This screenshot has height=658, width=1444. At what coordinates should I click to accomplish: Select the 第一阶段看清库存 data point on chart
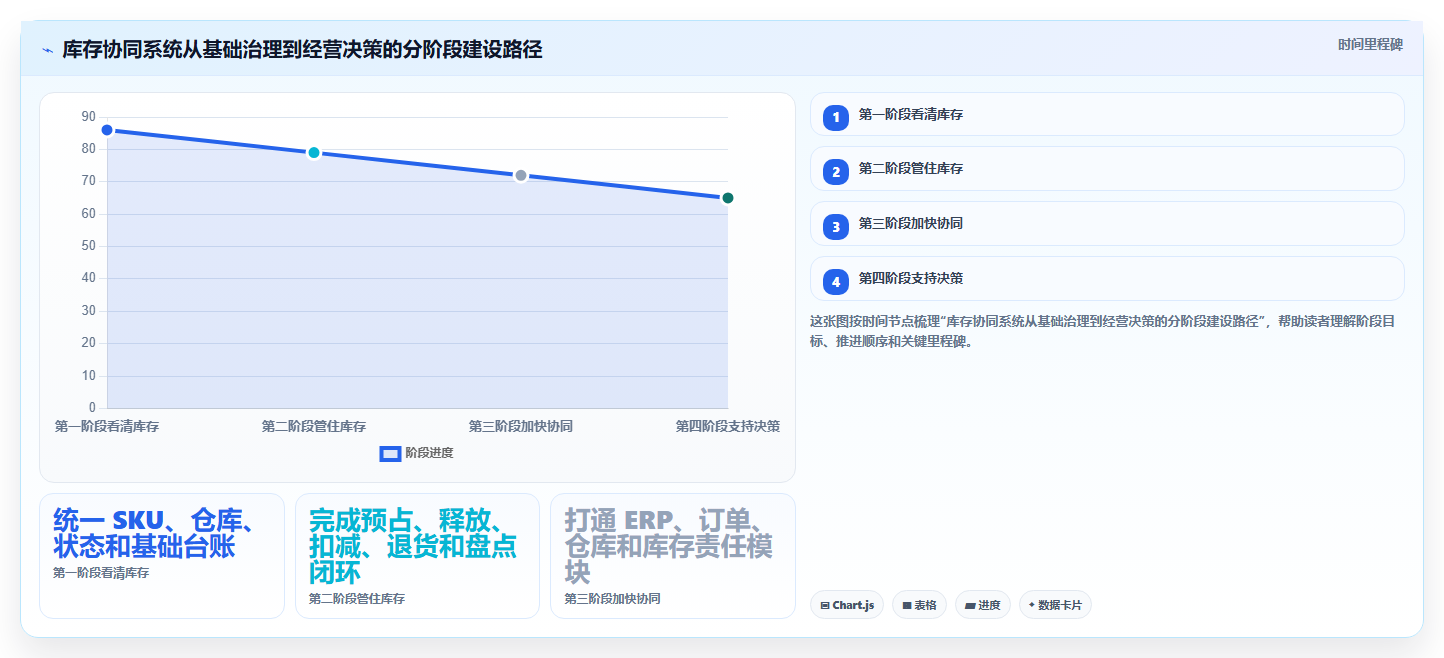(x=107, y=130)
